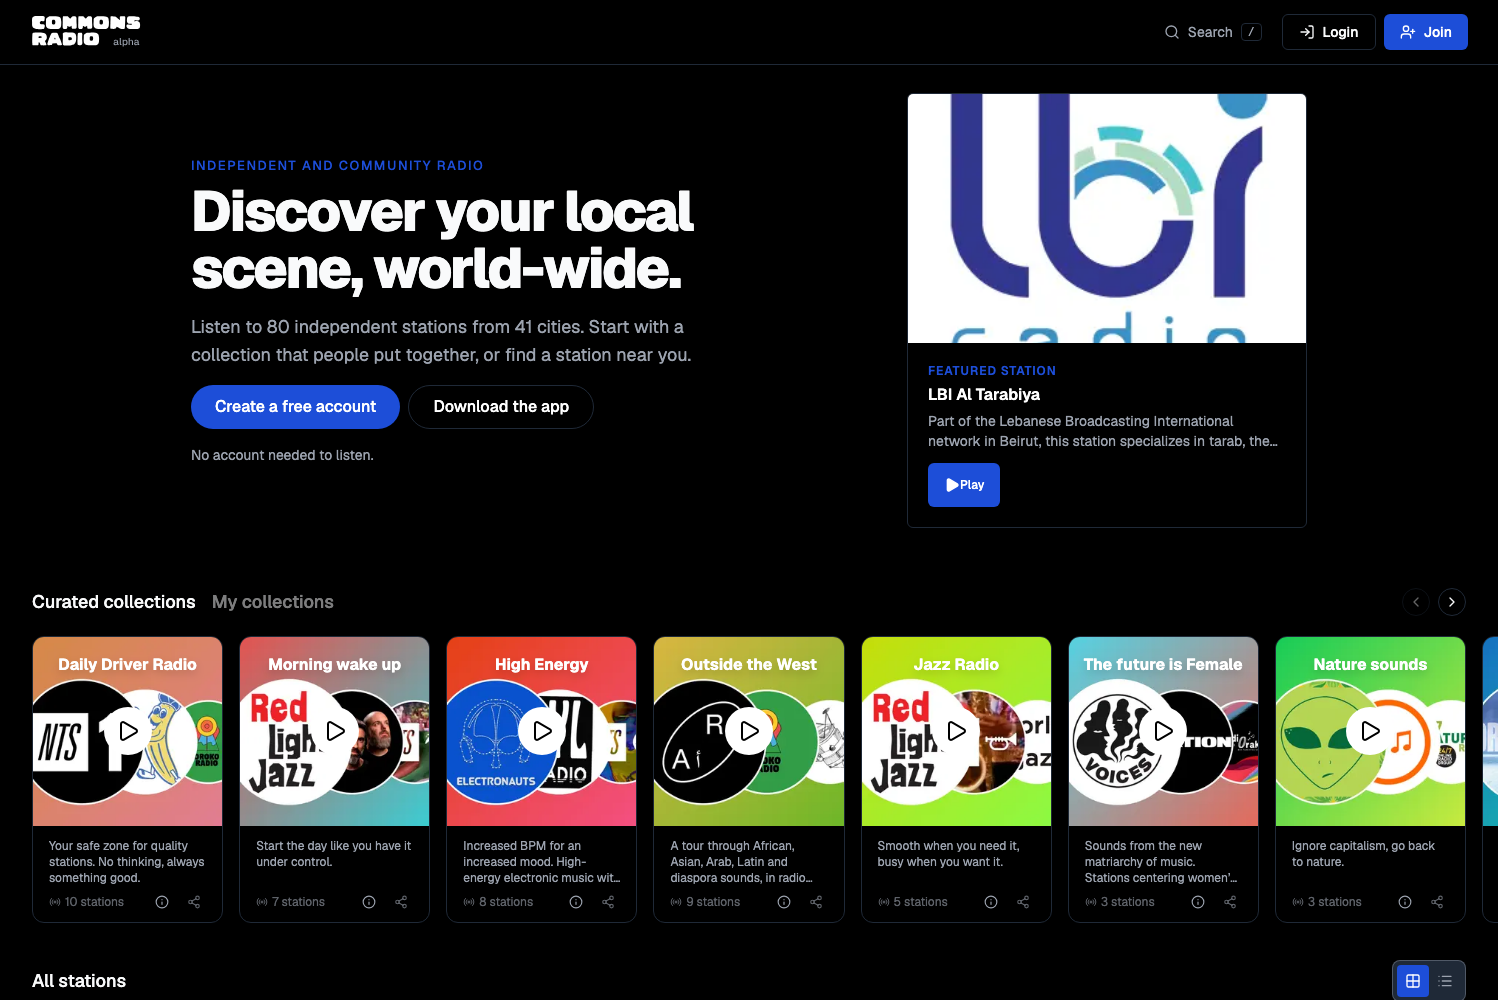Image resolution: width=1498 pixels, height=1000 pixels.
Task: Share the Nature sounds collection
Action: tap(1437, 902)
